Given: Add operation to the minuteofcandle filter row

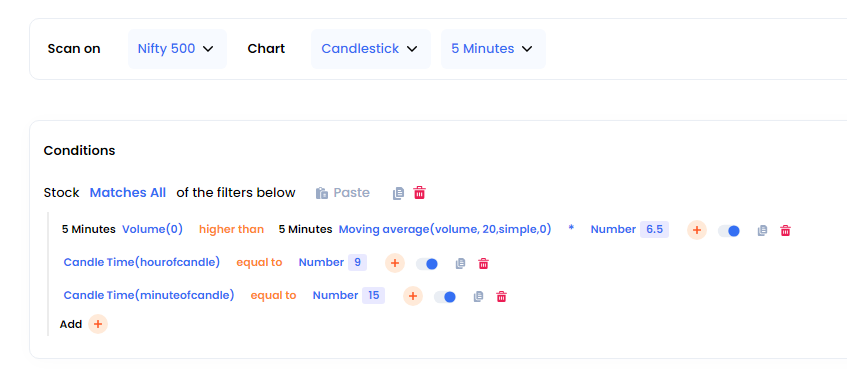Looking at the screenshot, I should click(413, 296).
